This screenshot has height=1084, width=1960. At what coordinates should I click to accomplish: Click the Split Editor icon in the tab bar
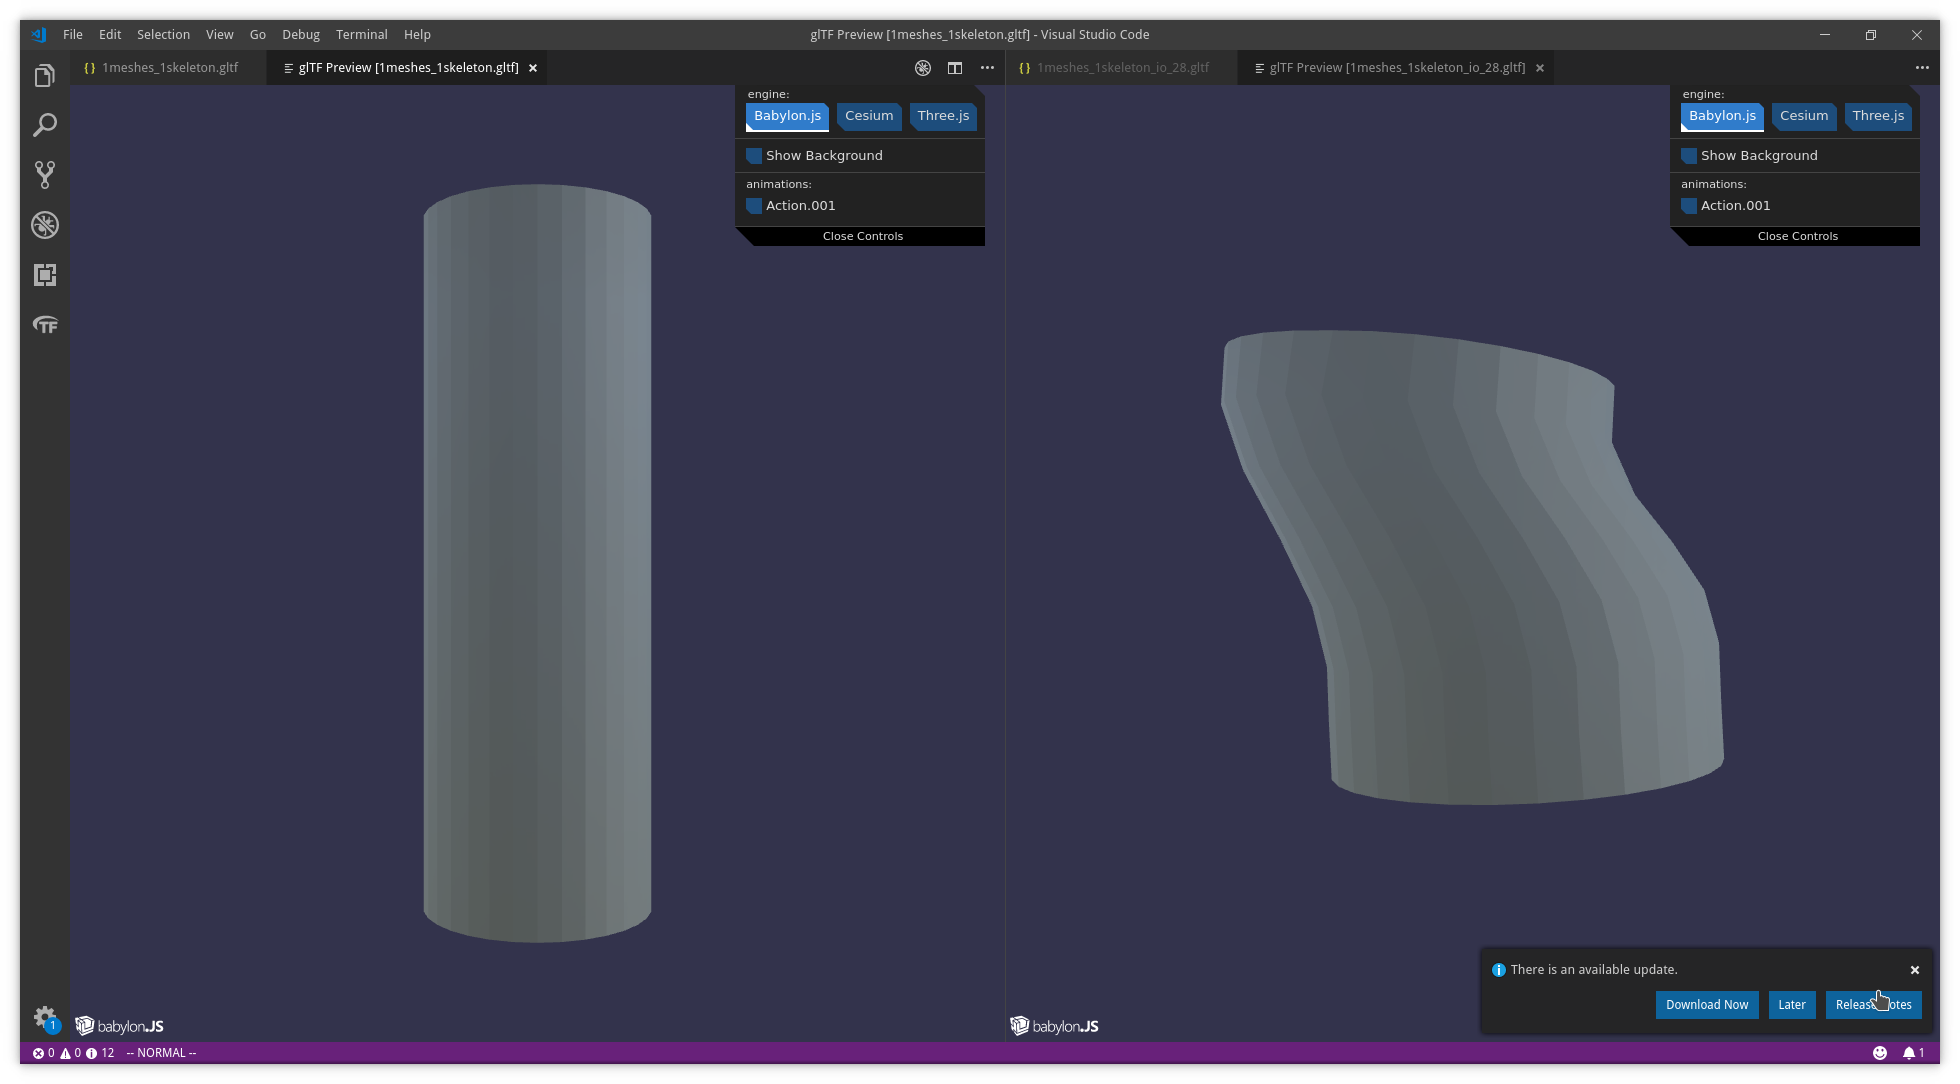click(x=954, y=67)
